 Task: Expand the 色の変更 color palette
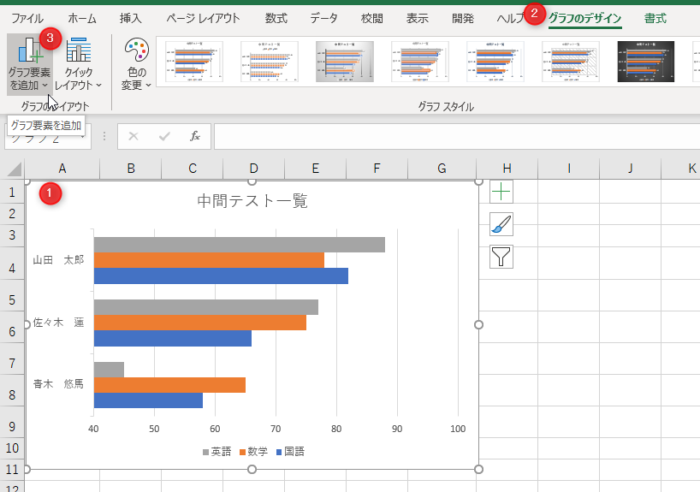pyautogui.click(x=137, y=64)
